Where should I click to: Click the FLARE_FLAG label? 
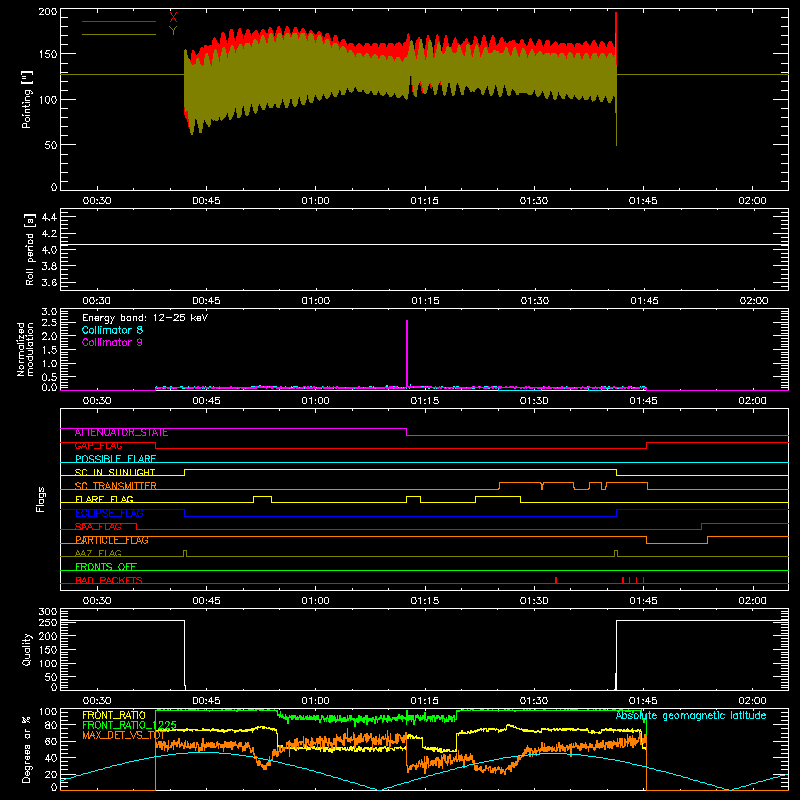click(104, 499)
